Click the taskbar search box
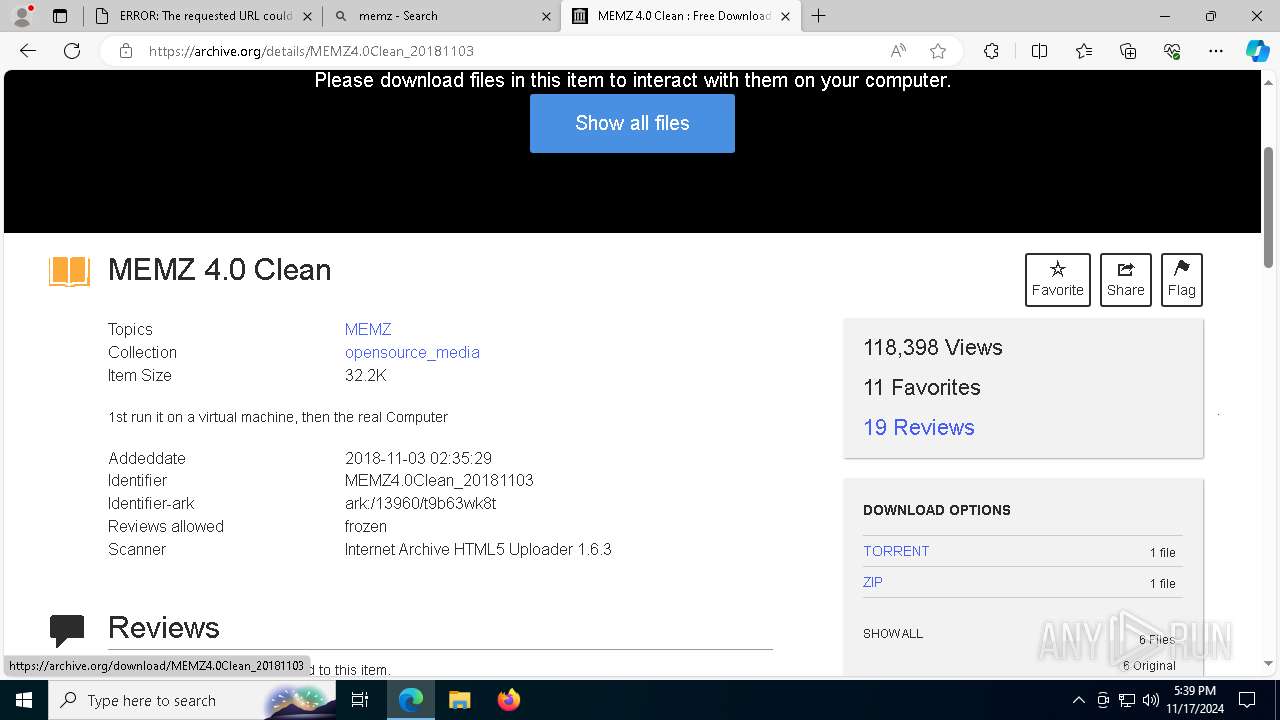The image size is (1280, 720). (x=192, y=700)
